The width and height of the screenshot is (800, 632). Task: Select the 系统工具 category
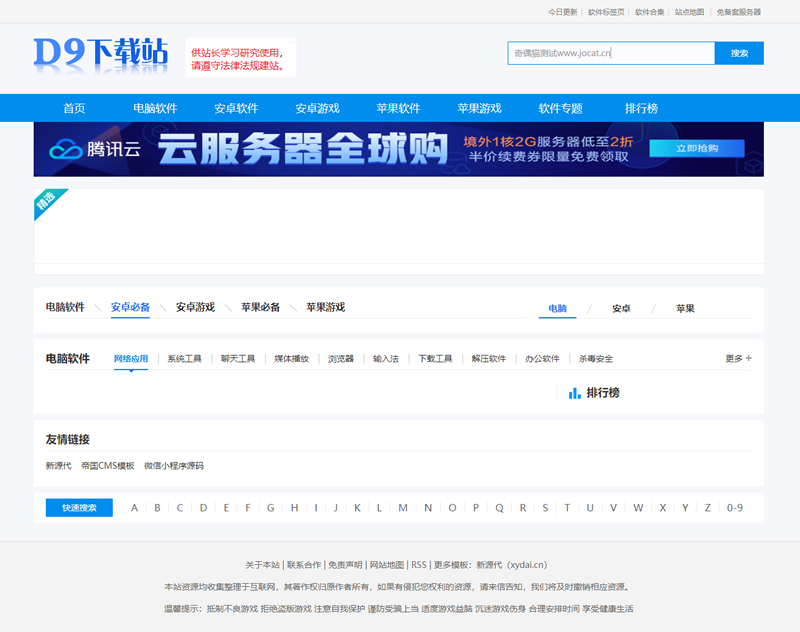(186, 357)
